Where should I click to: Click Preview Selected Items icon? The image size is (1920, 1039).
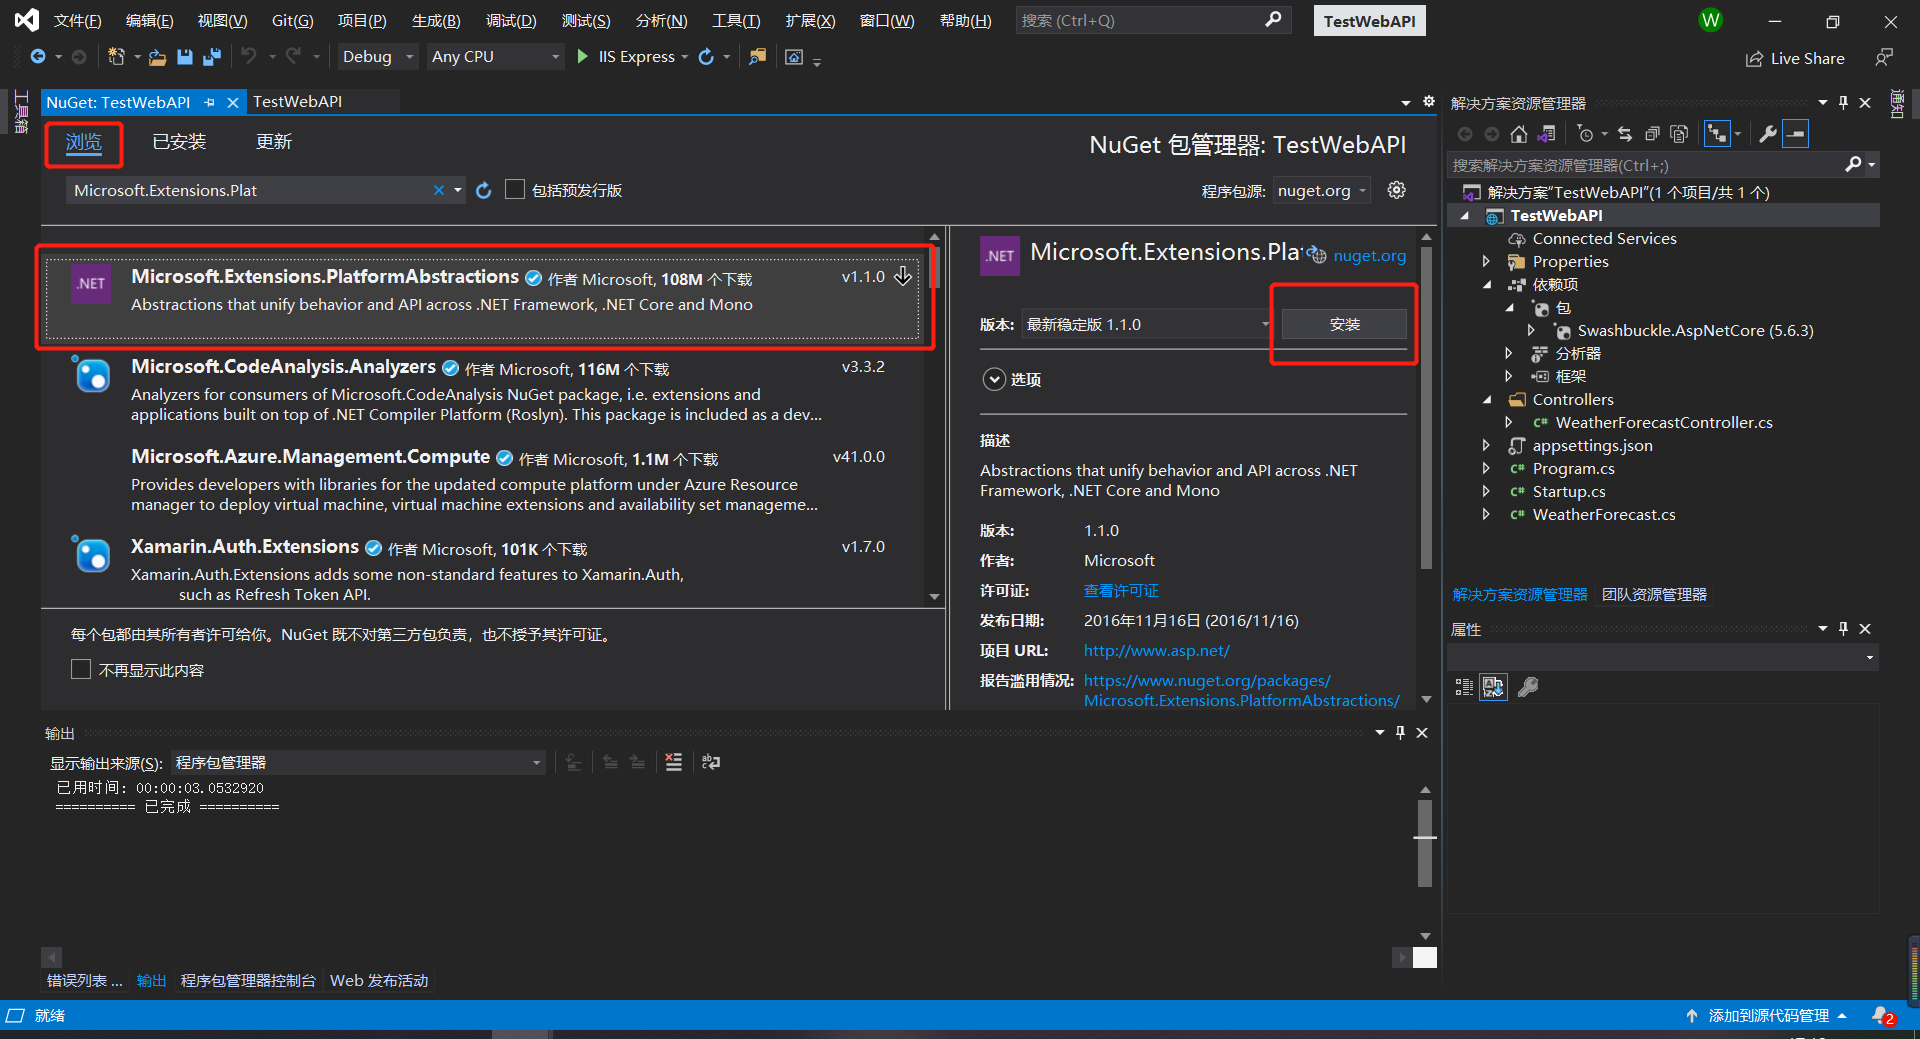pos(1796,134)
